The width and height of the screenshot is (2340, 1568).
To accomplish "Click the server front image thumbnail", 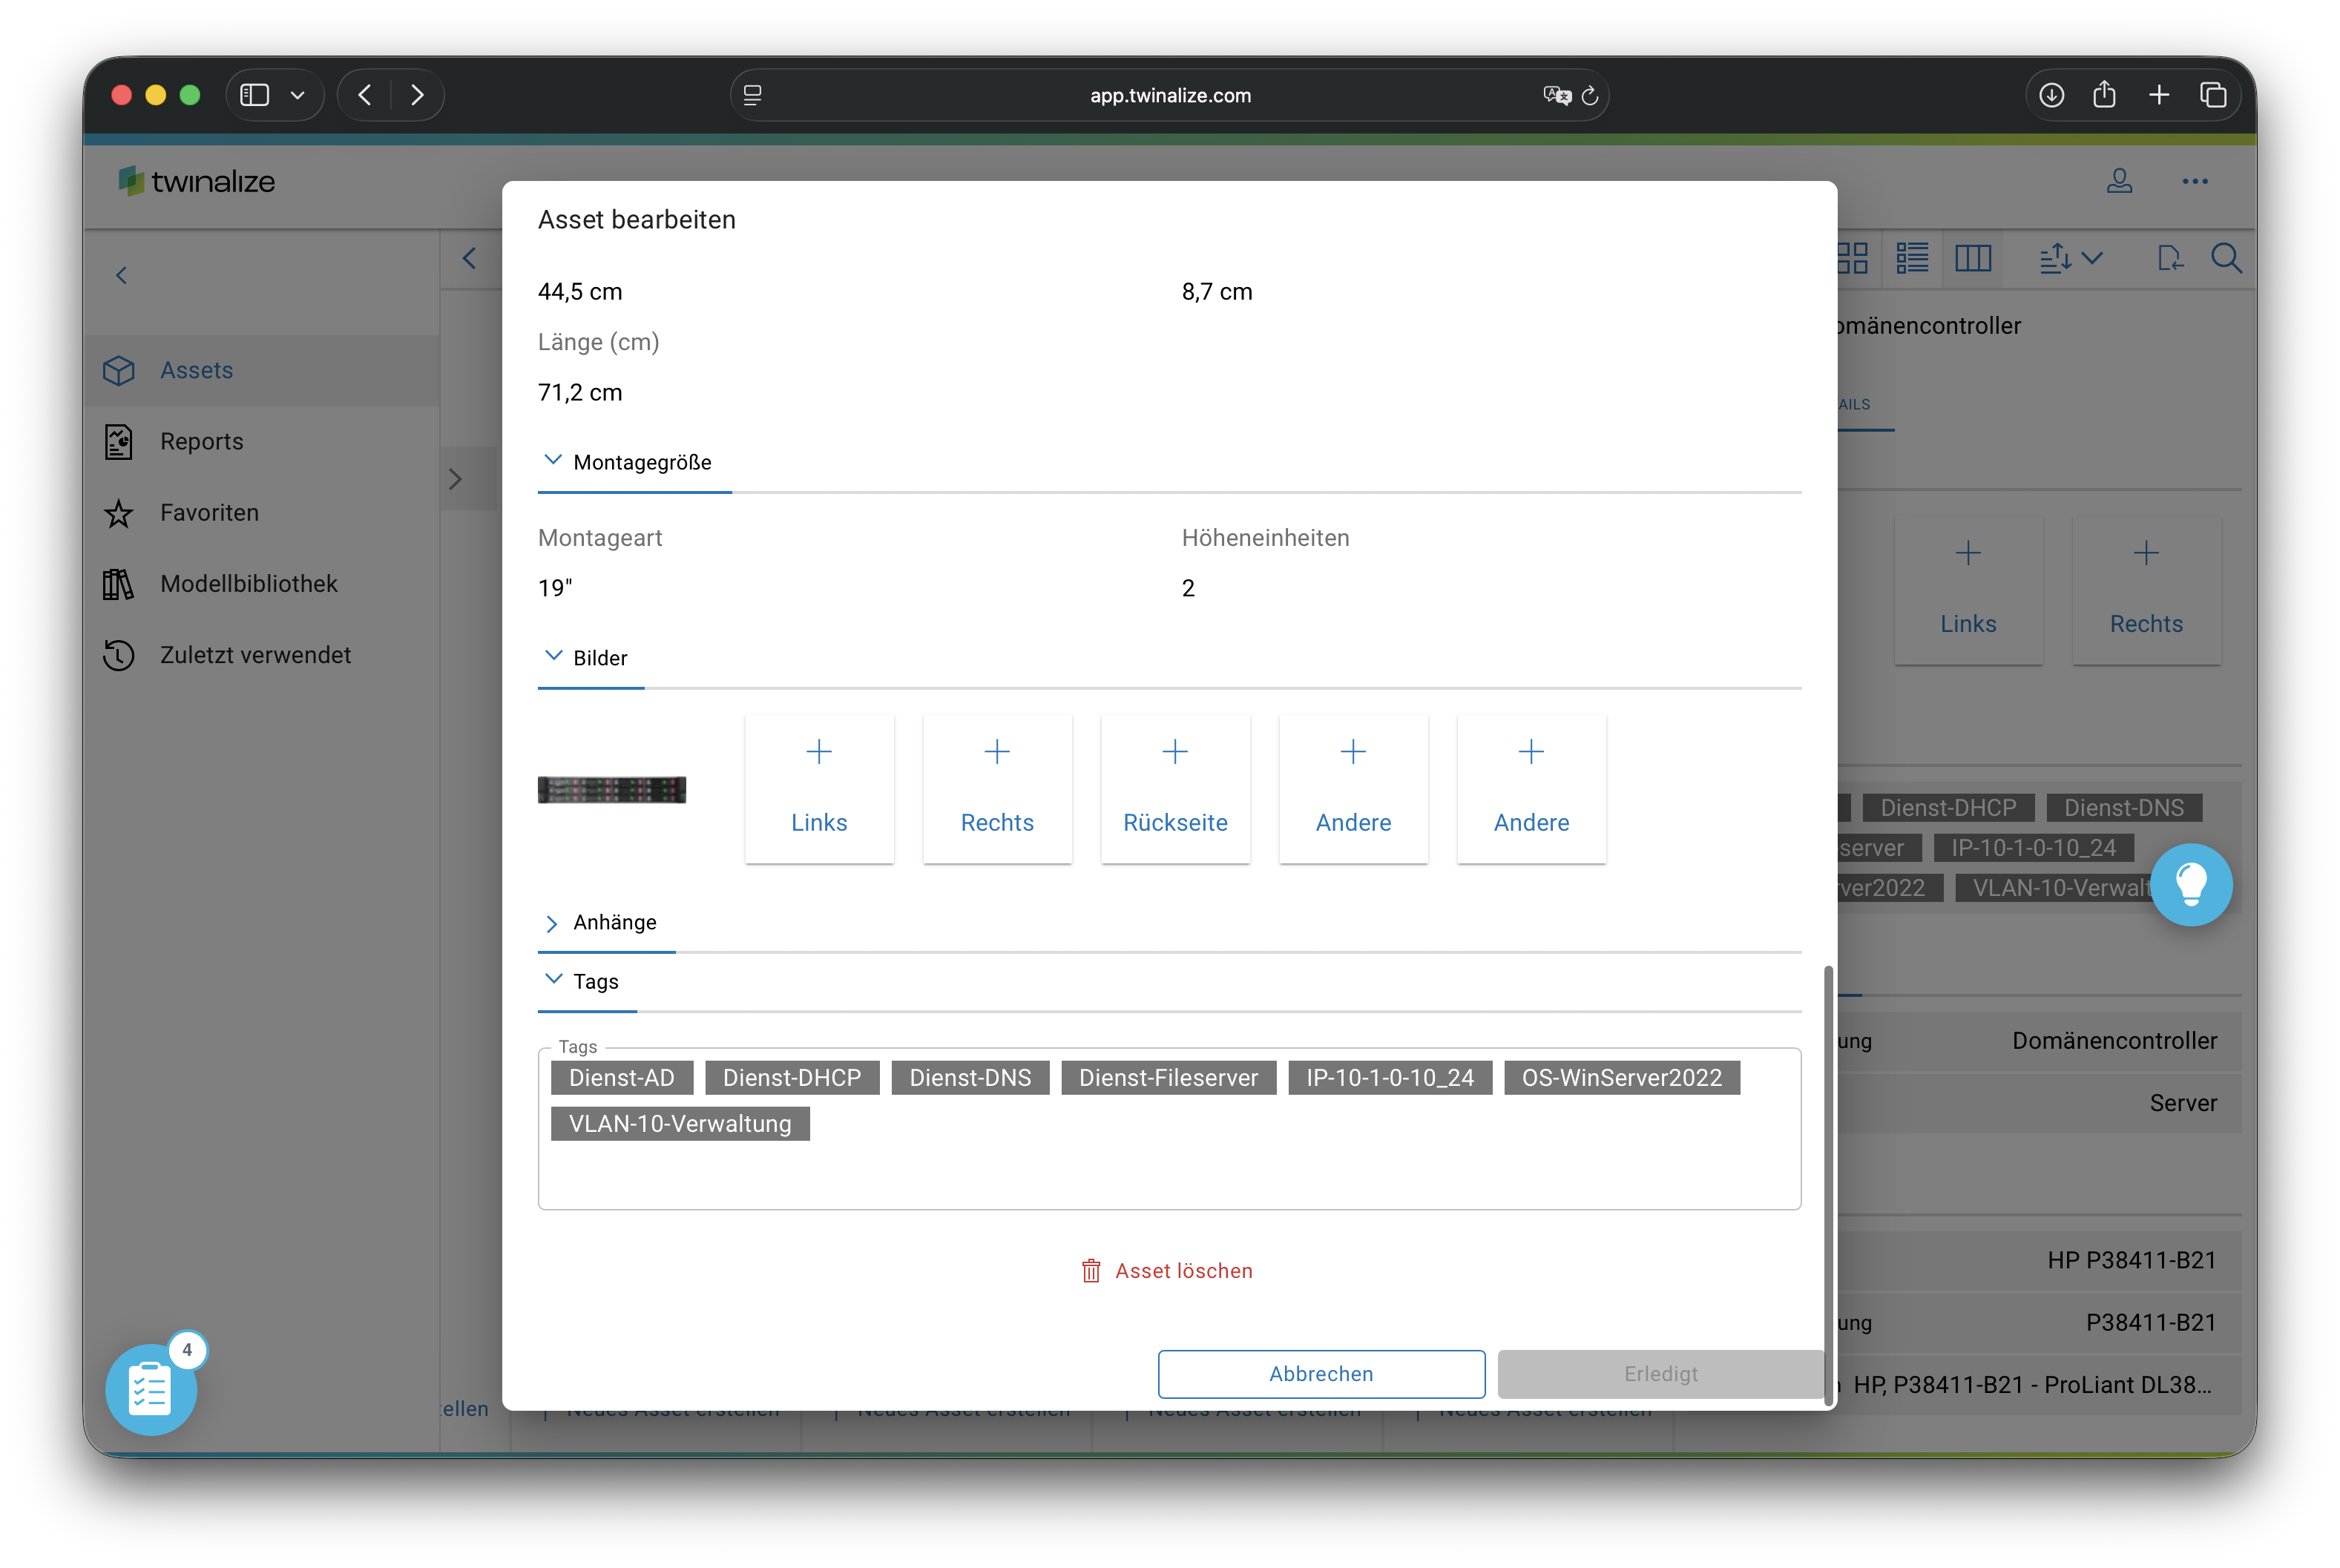I will [612, 790].
